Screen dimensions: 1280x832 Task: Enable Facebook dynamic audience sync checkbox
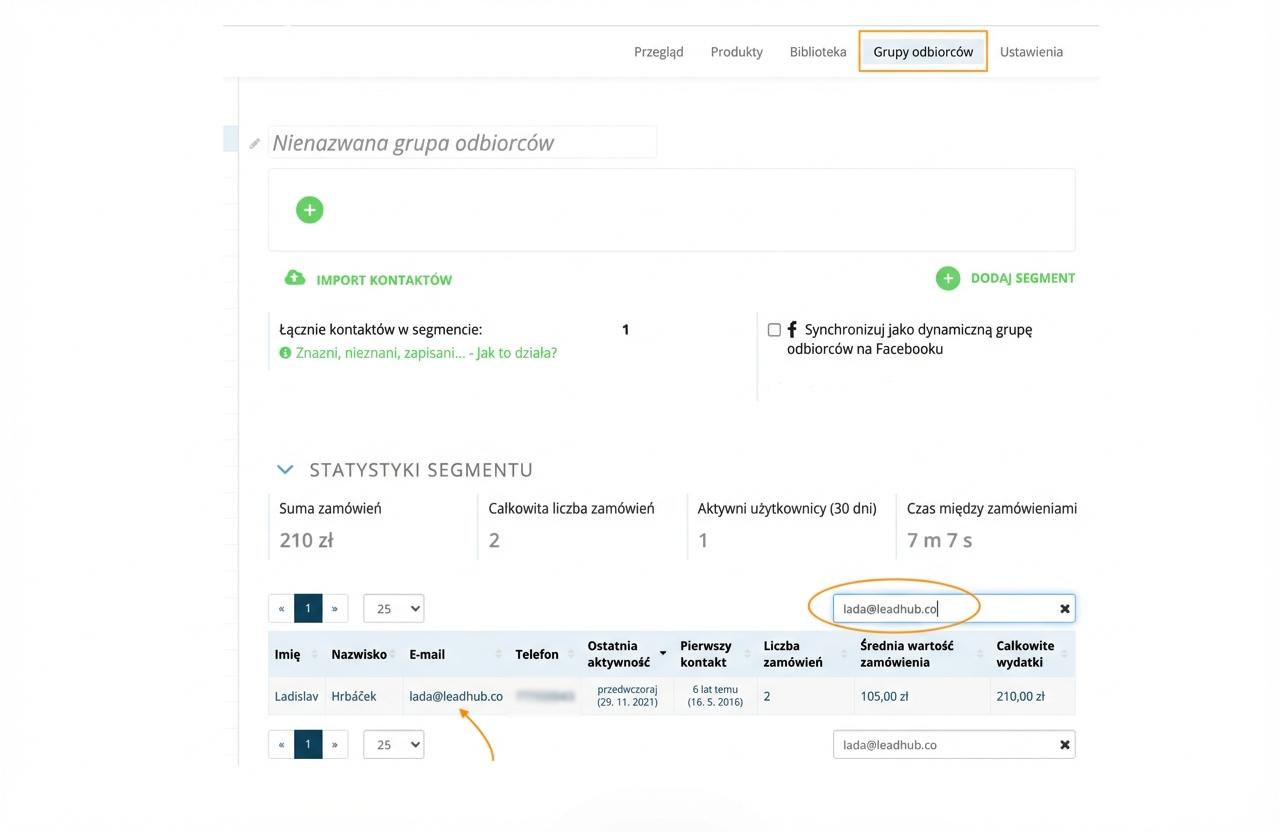(x=774, y=329)
